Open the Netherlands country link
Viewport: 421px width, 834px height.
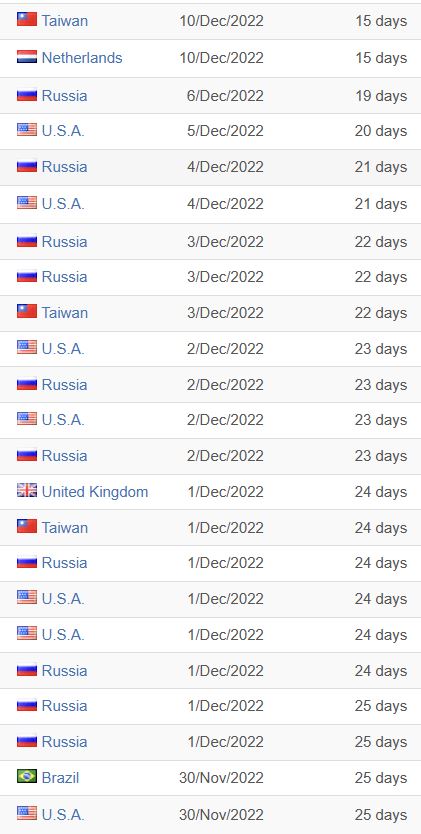tap(82, 57)
